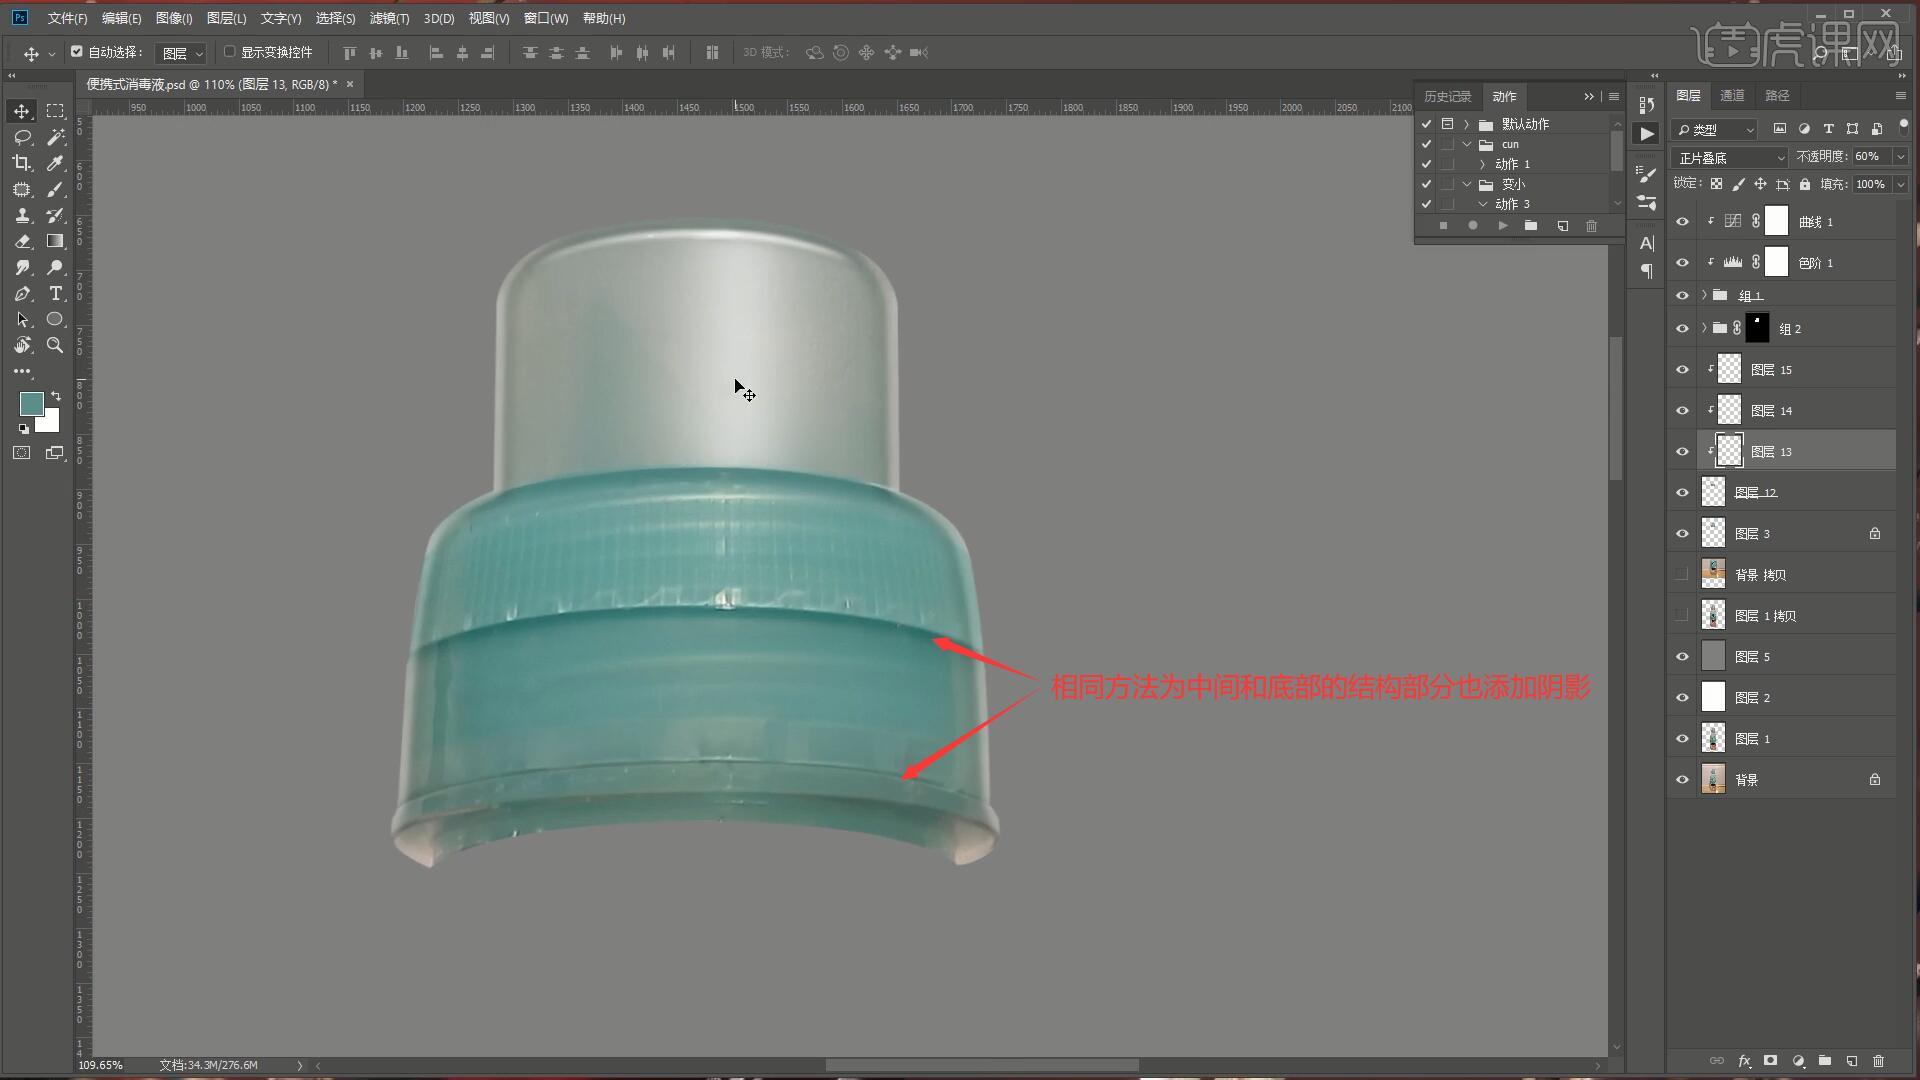The image size is (1920, 1080).
Task: Open the opacity 60% dropdown arrow
Action: (x=1900, y=157)
